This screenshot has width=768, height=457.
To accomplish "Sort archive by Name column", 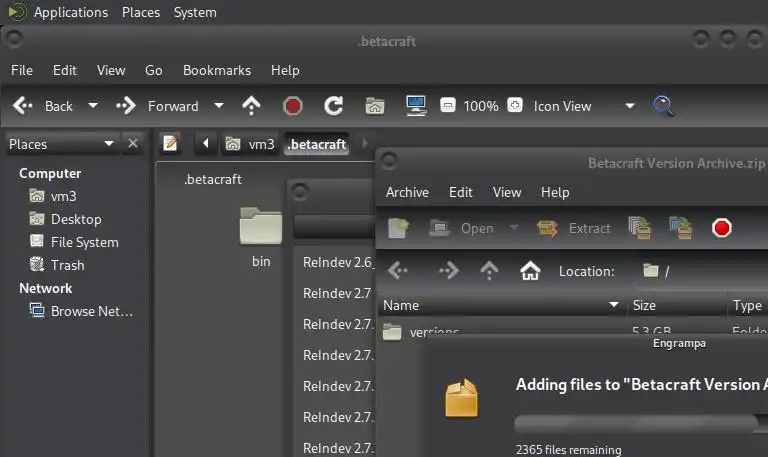I will [501, 305].
